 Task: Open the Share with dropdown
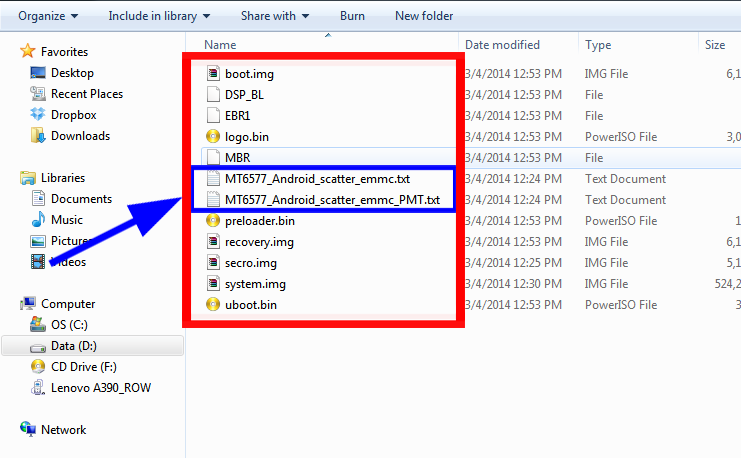tap(275, 16)
